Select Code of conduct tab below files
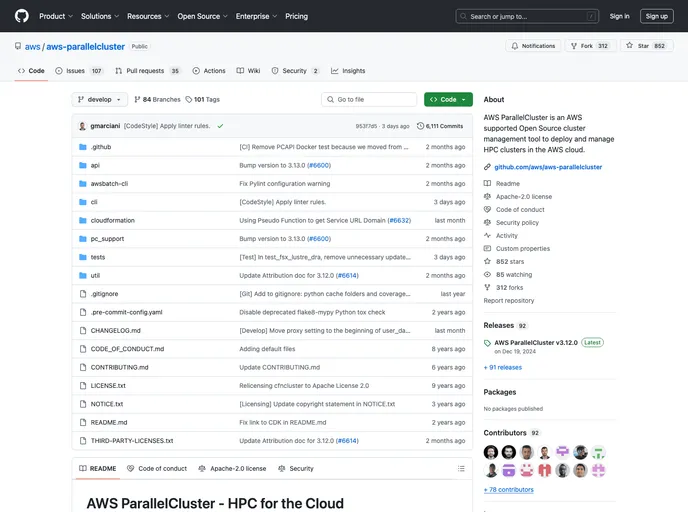688x512 pixels. tap(157, 469)
